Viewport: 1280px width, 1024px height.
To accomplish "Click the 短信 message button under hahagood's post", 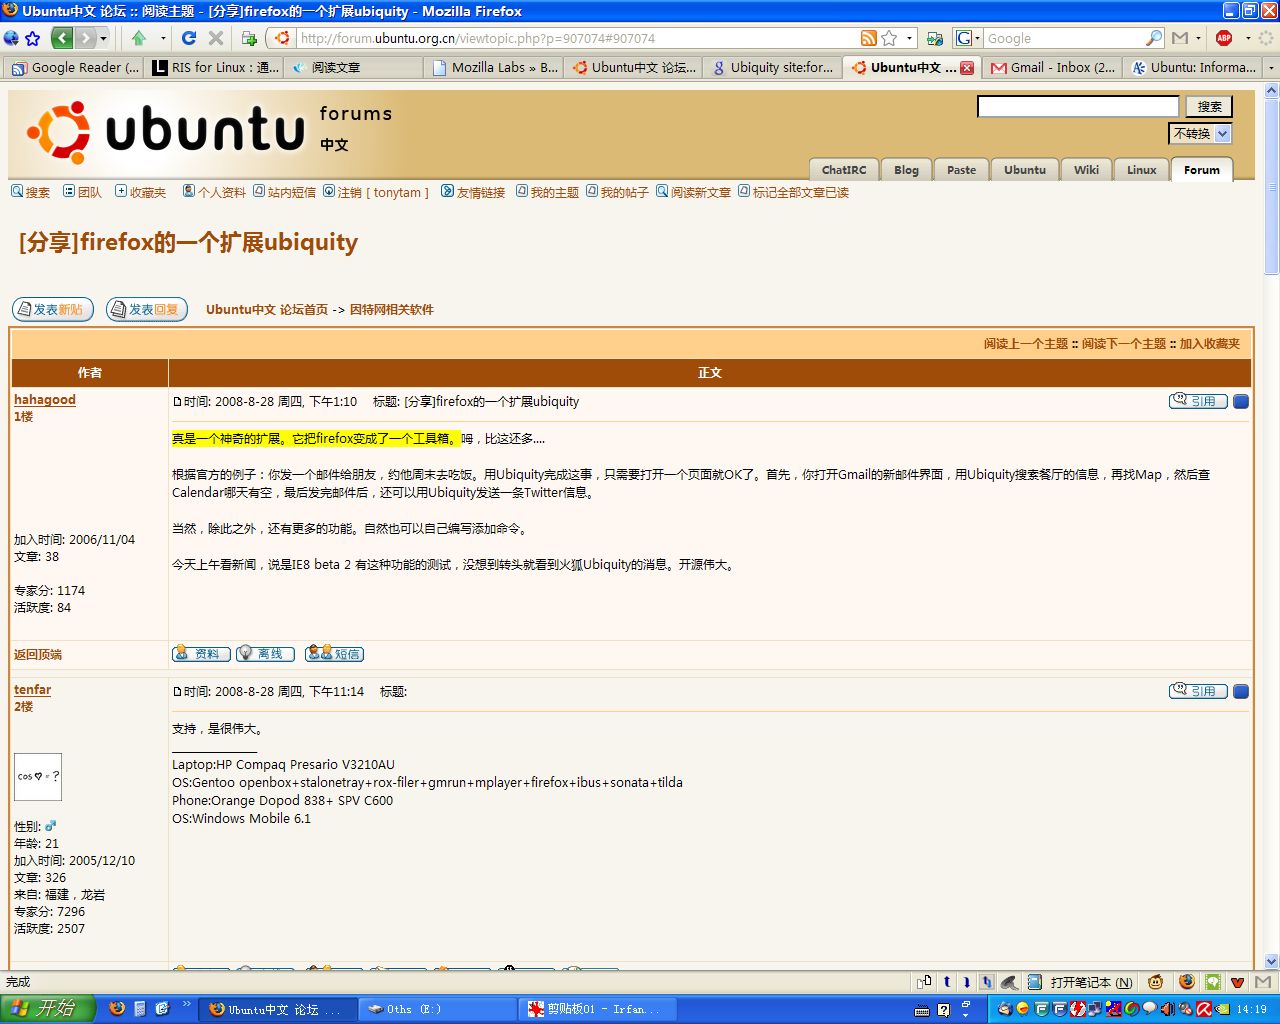I will (334, 654).
